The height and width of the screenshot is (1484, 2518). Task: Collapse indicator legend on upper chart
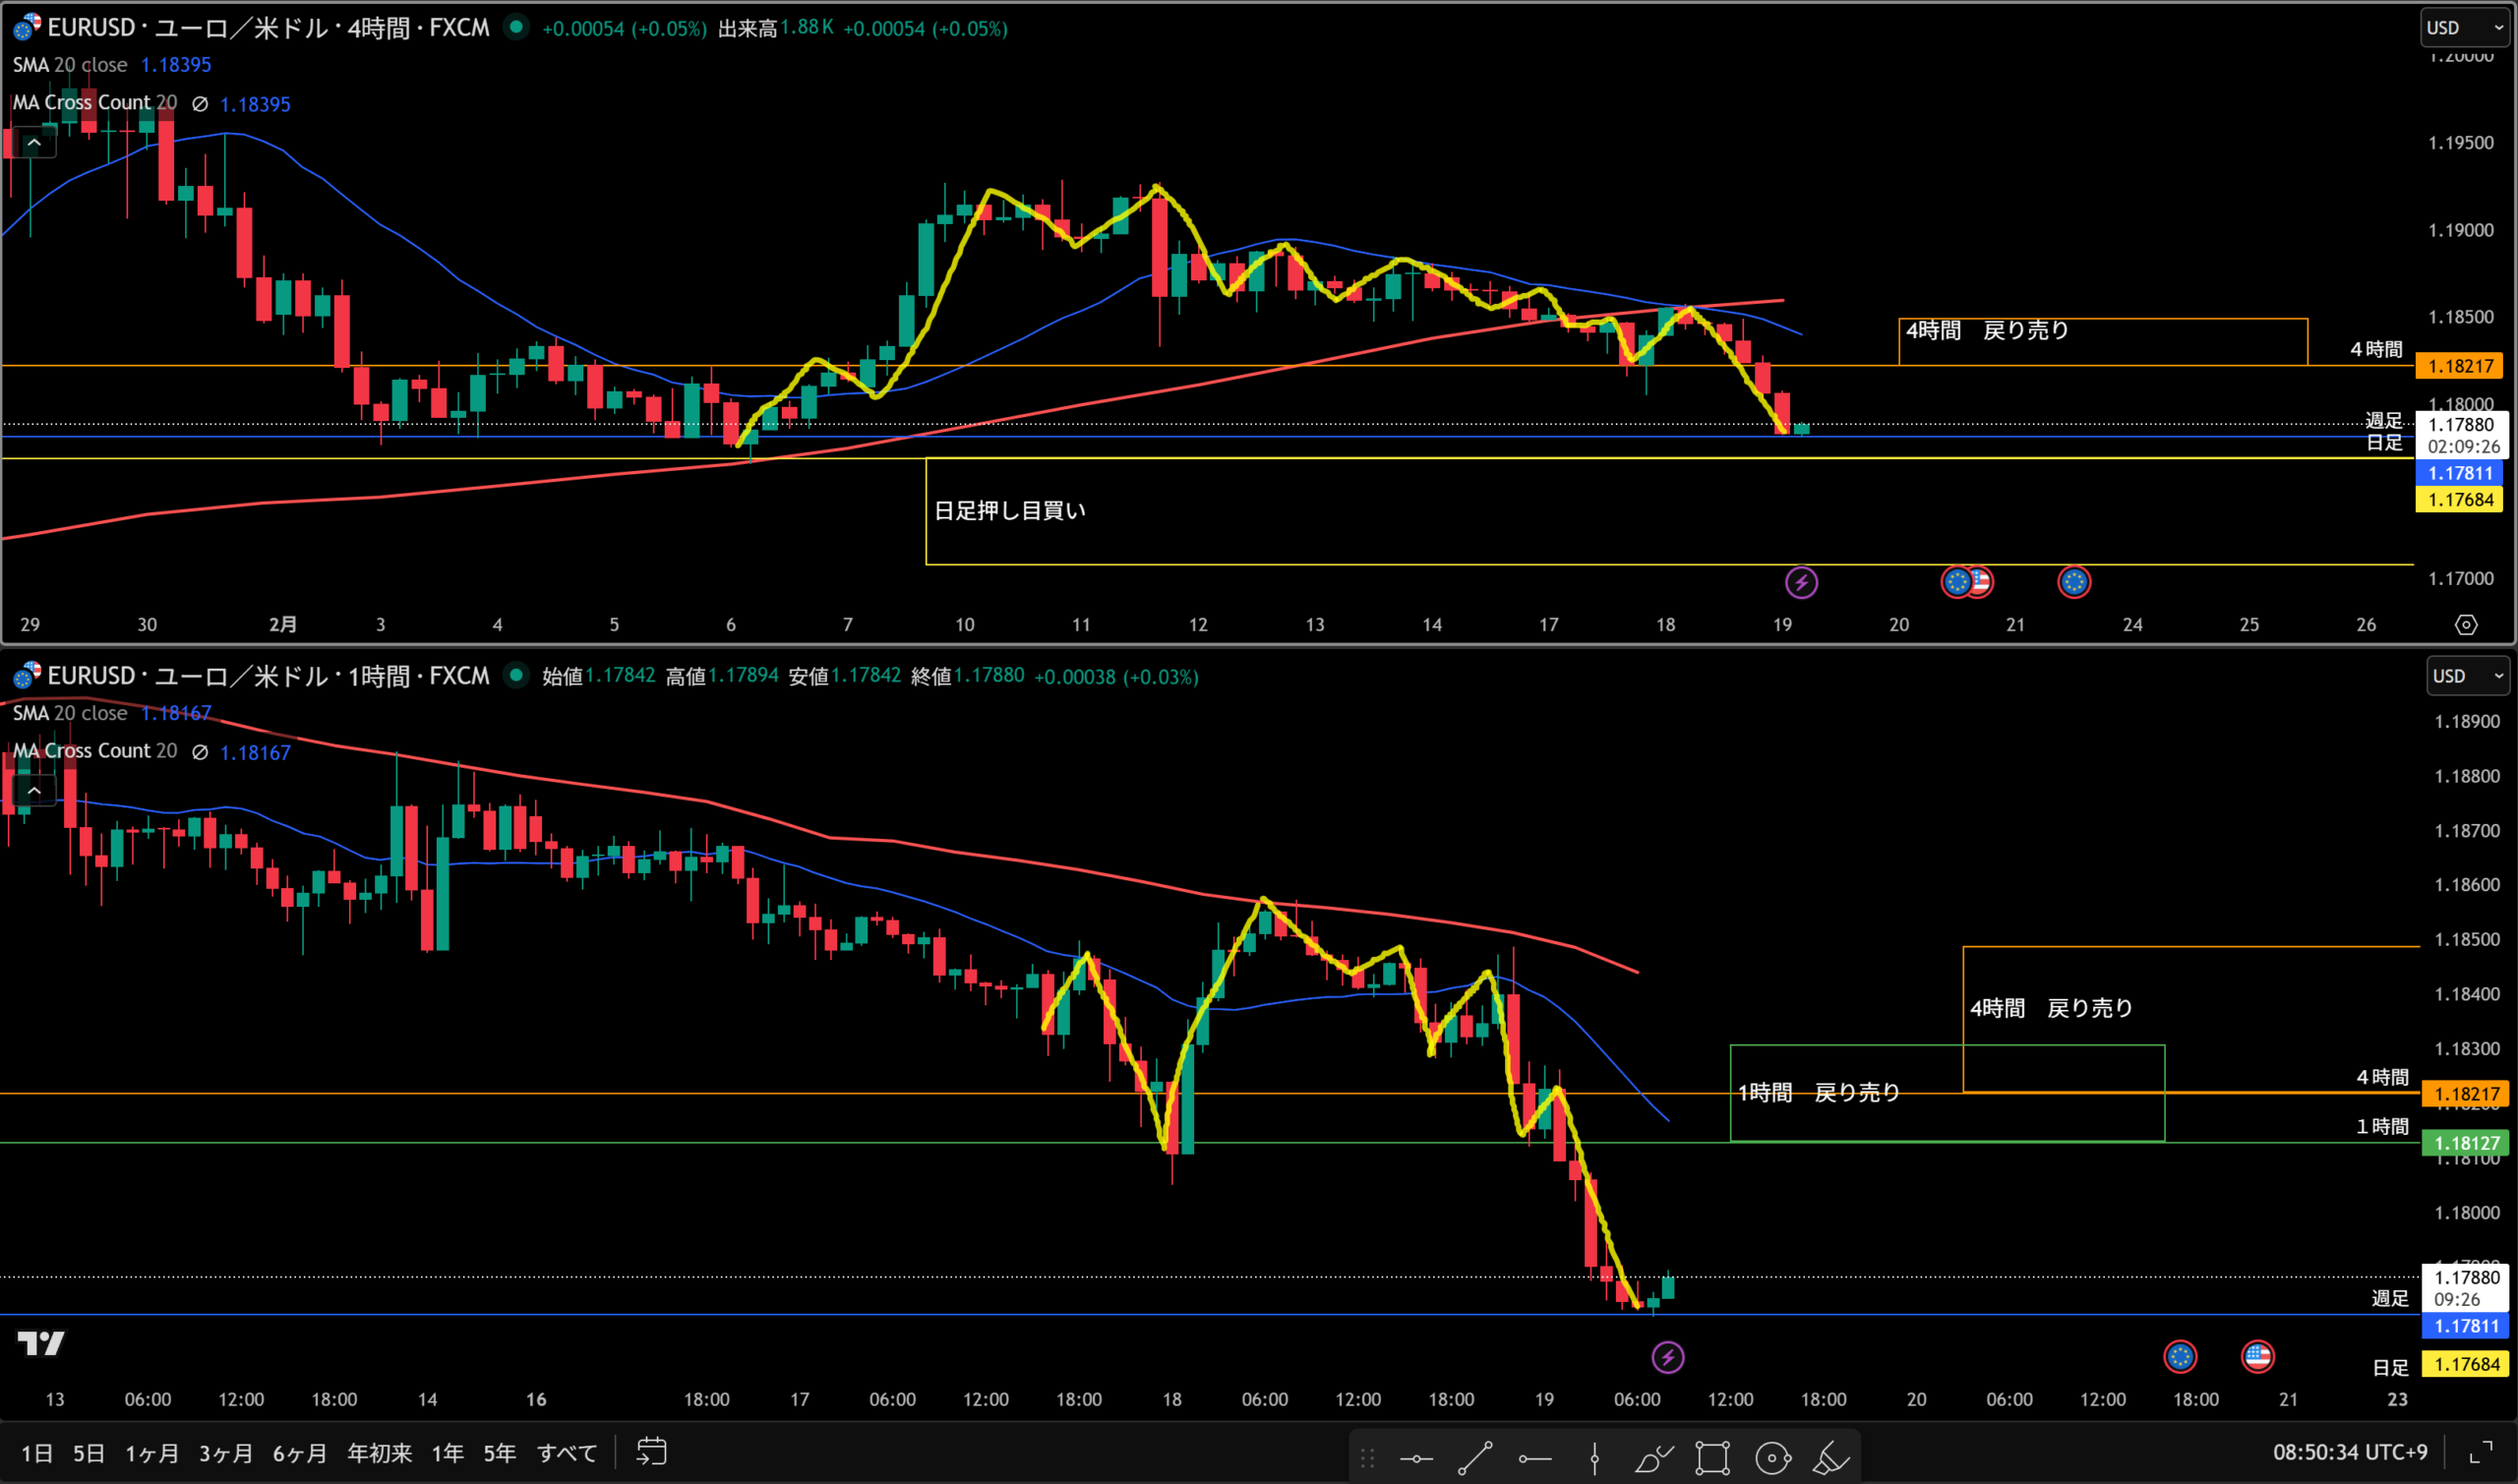pyautogui.click(x=34, y=143)
